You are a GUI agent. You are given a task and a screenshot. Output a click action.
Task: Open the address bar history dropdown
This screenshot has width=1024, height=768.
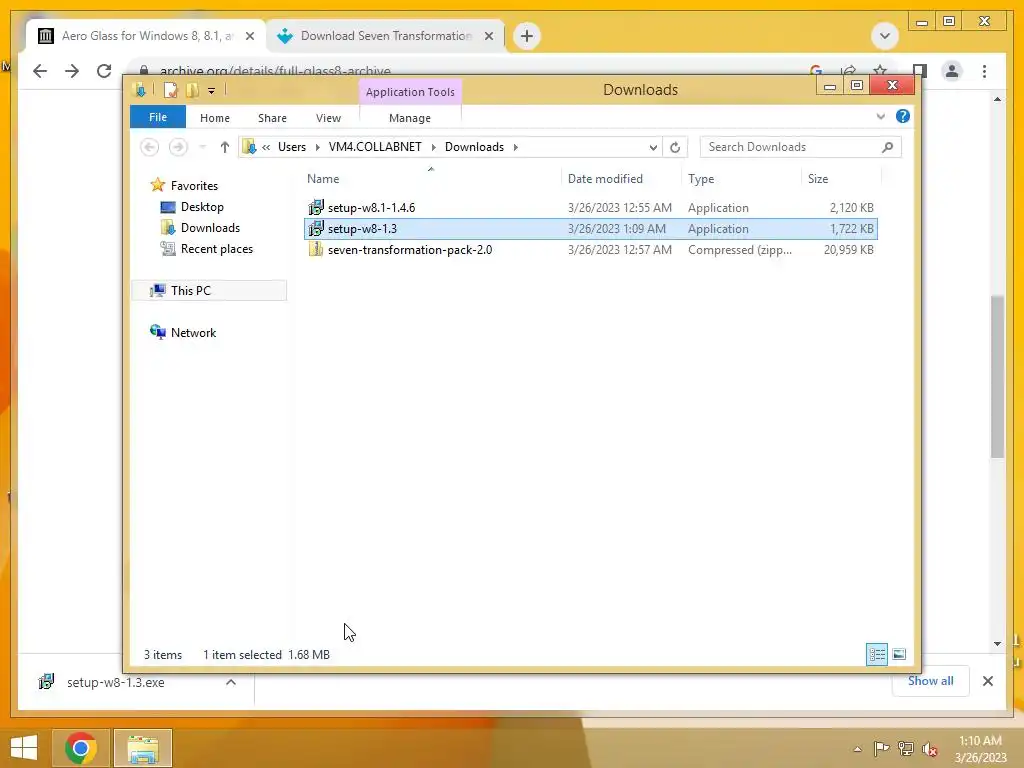coord(653,148)
